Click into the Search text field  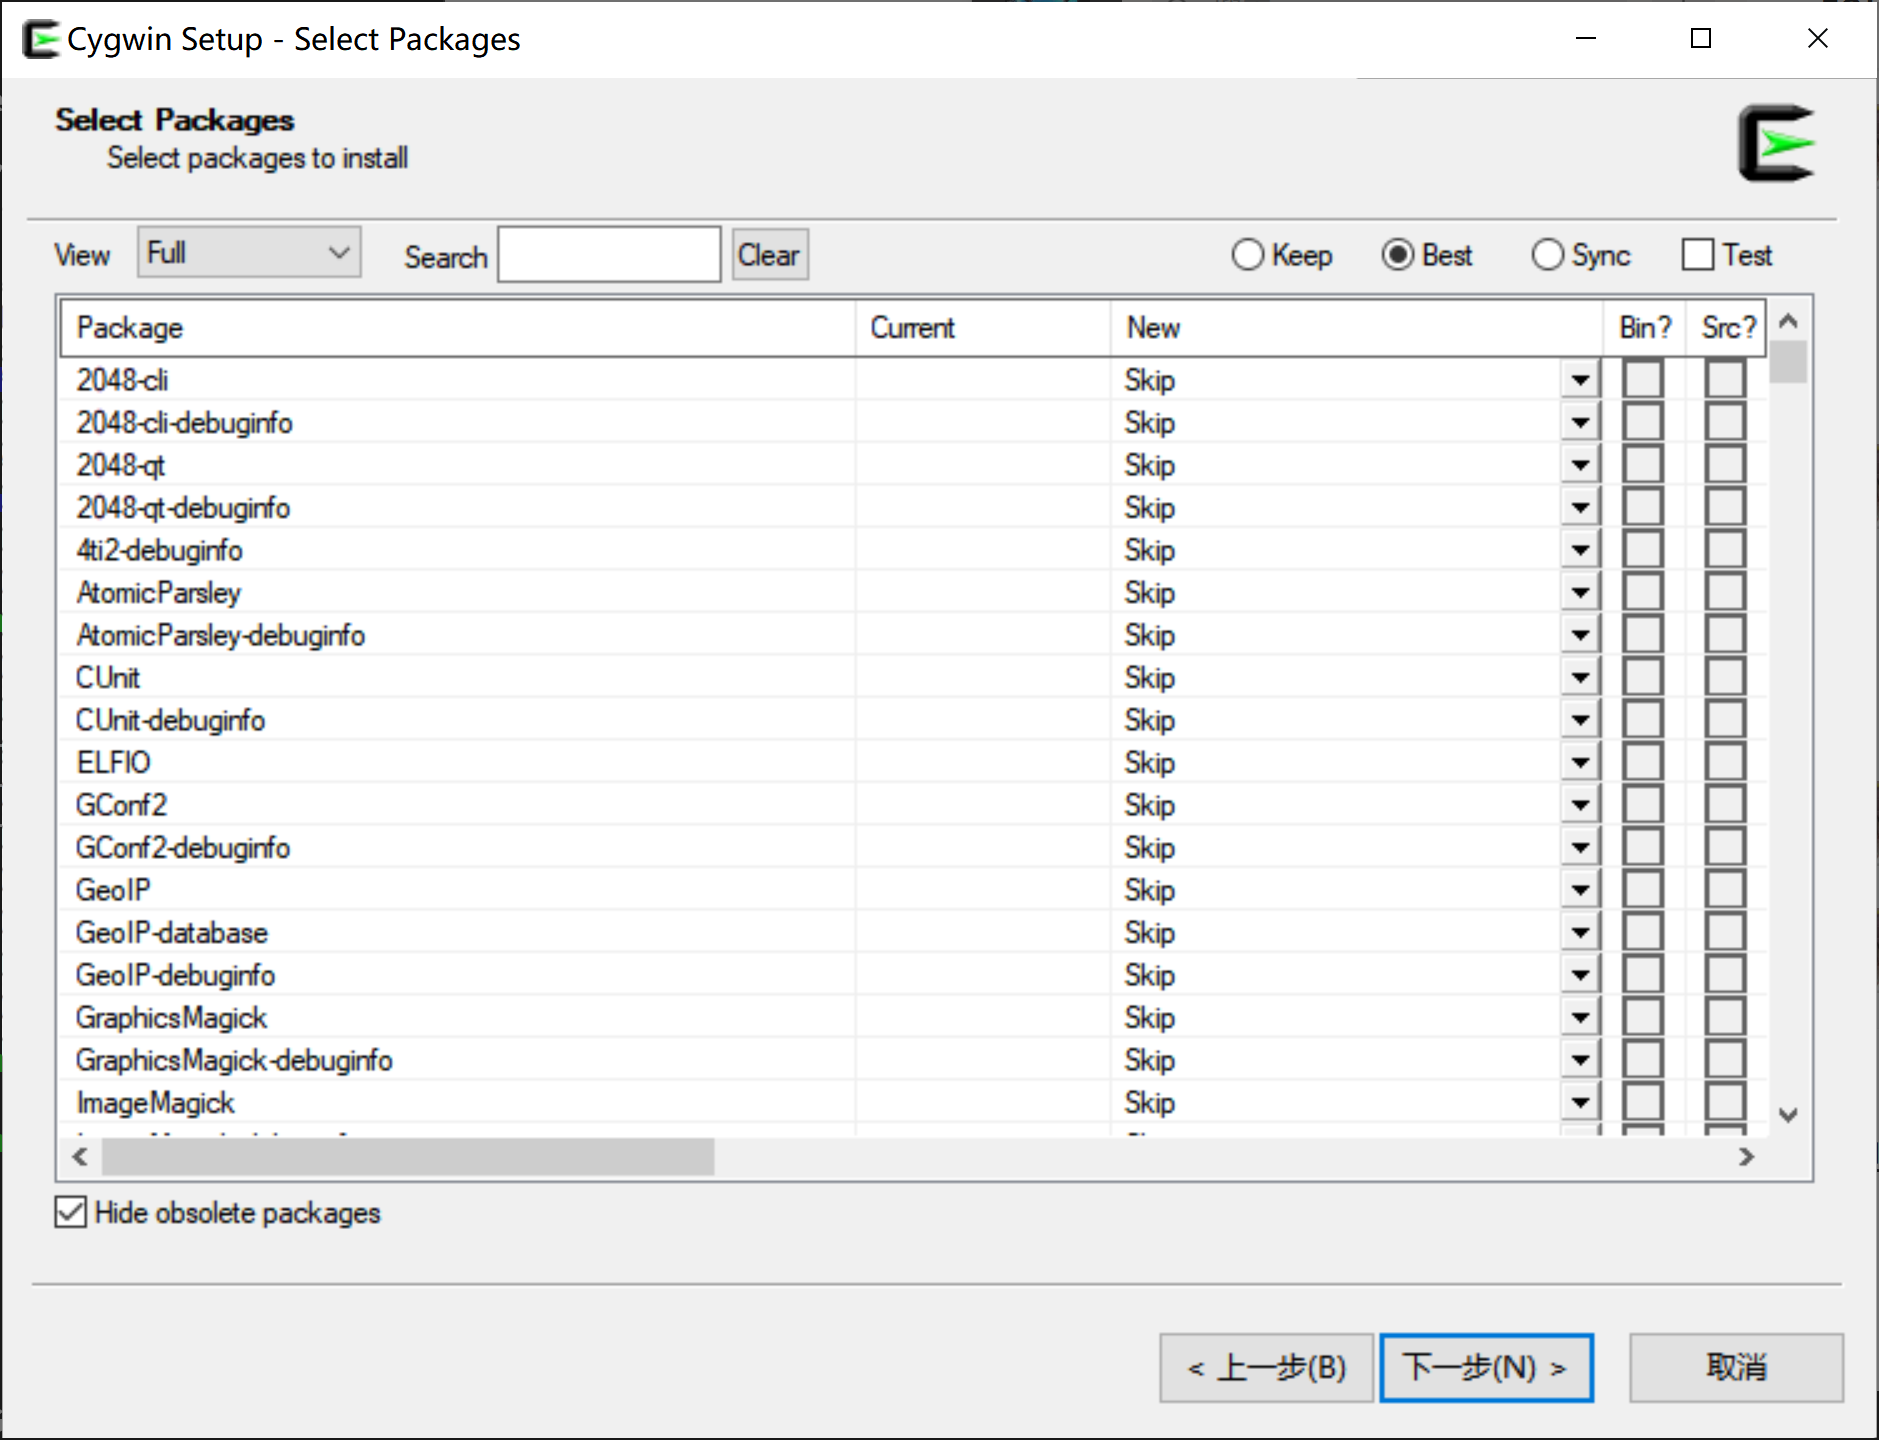[x=609, y=255]
